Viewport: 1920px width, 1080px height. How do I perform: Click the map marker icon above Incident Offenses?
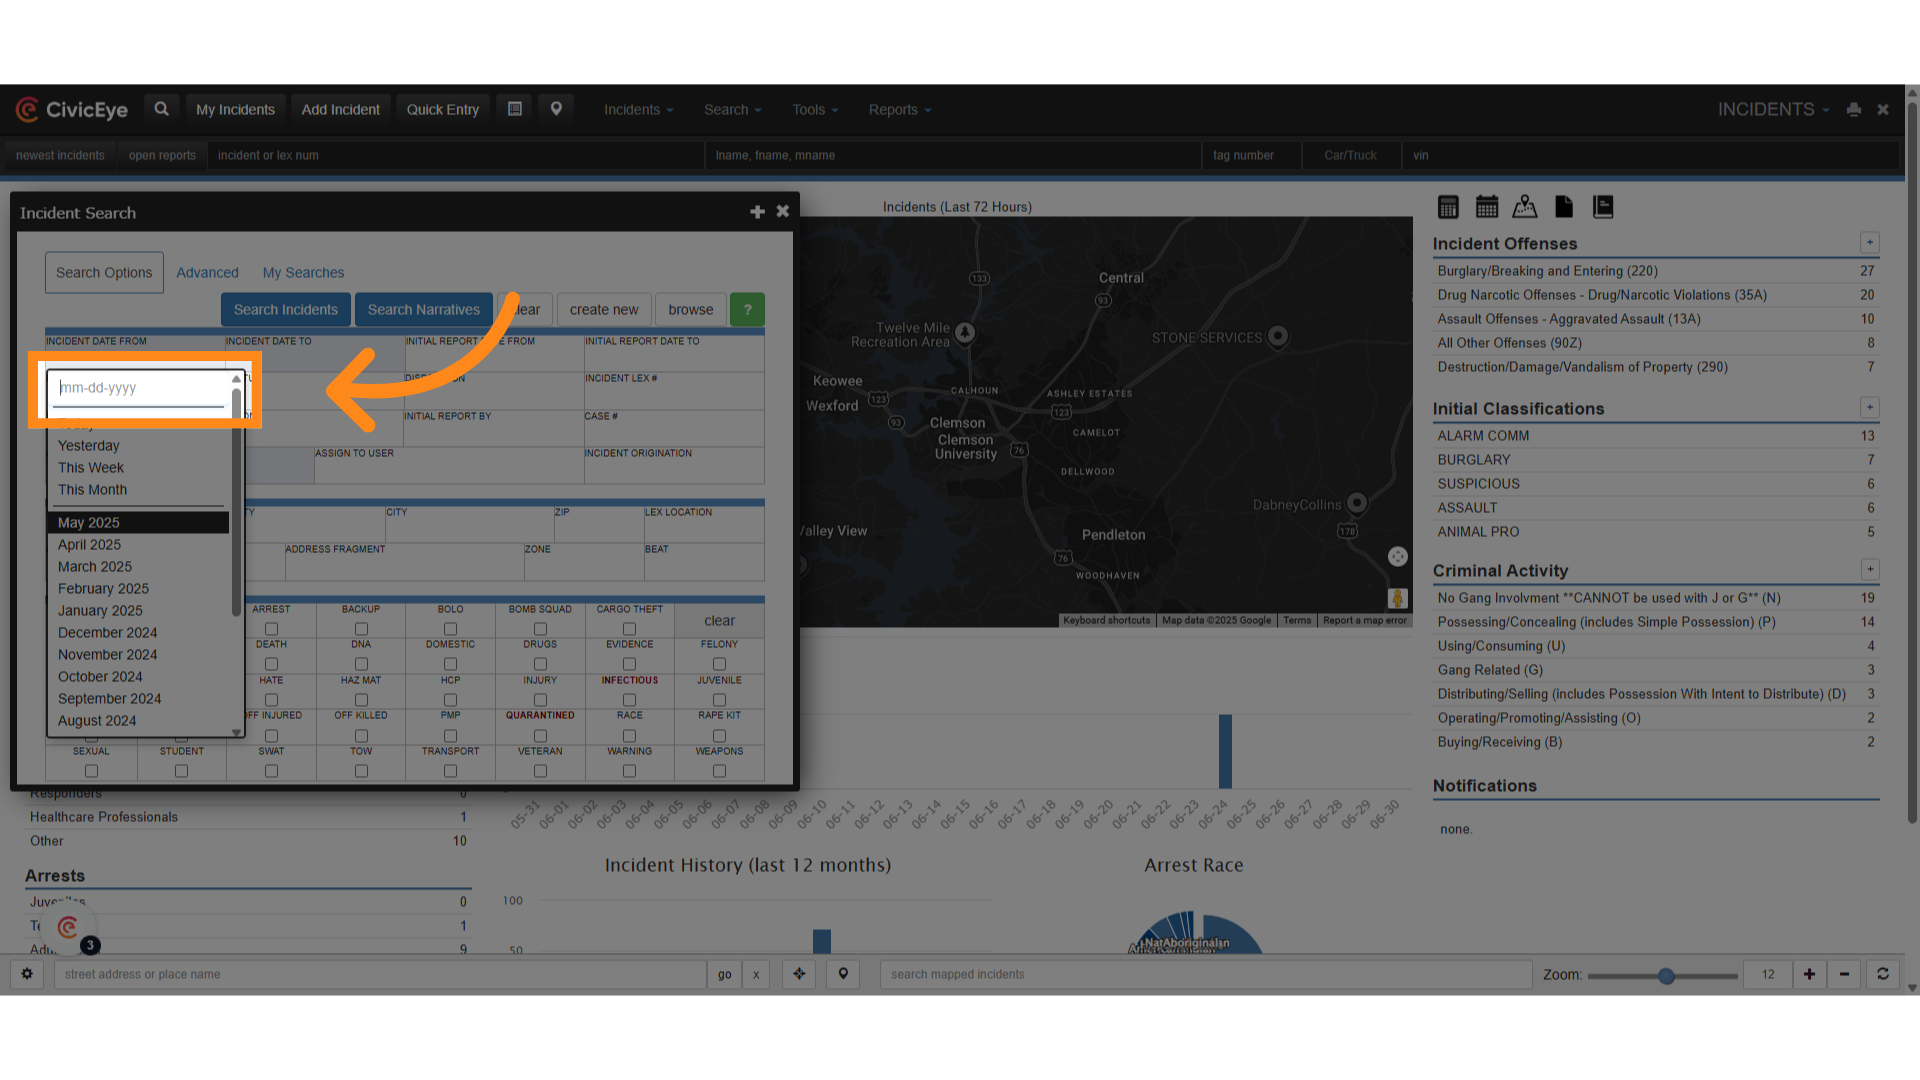coord(1525,207)
